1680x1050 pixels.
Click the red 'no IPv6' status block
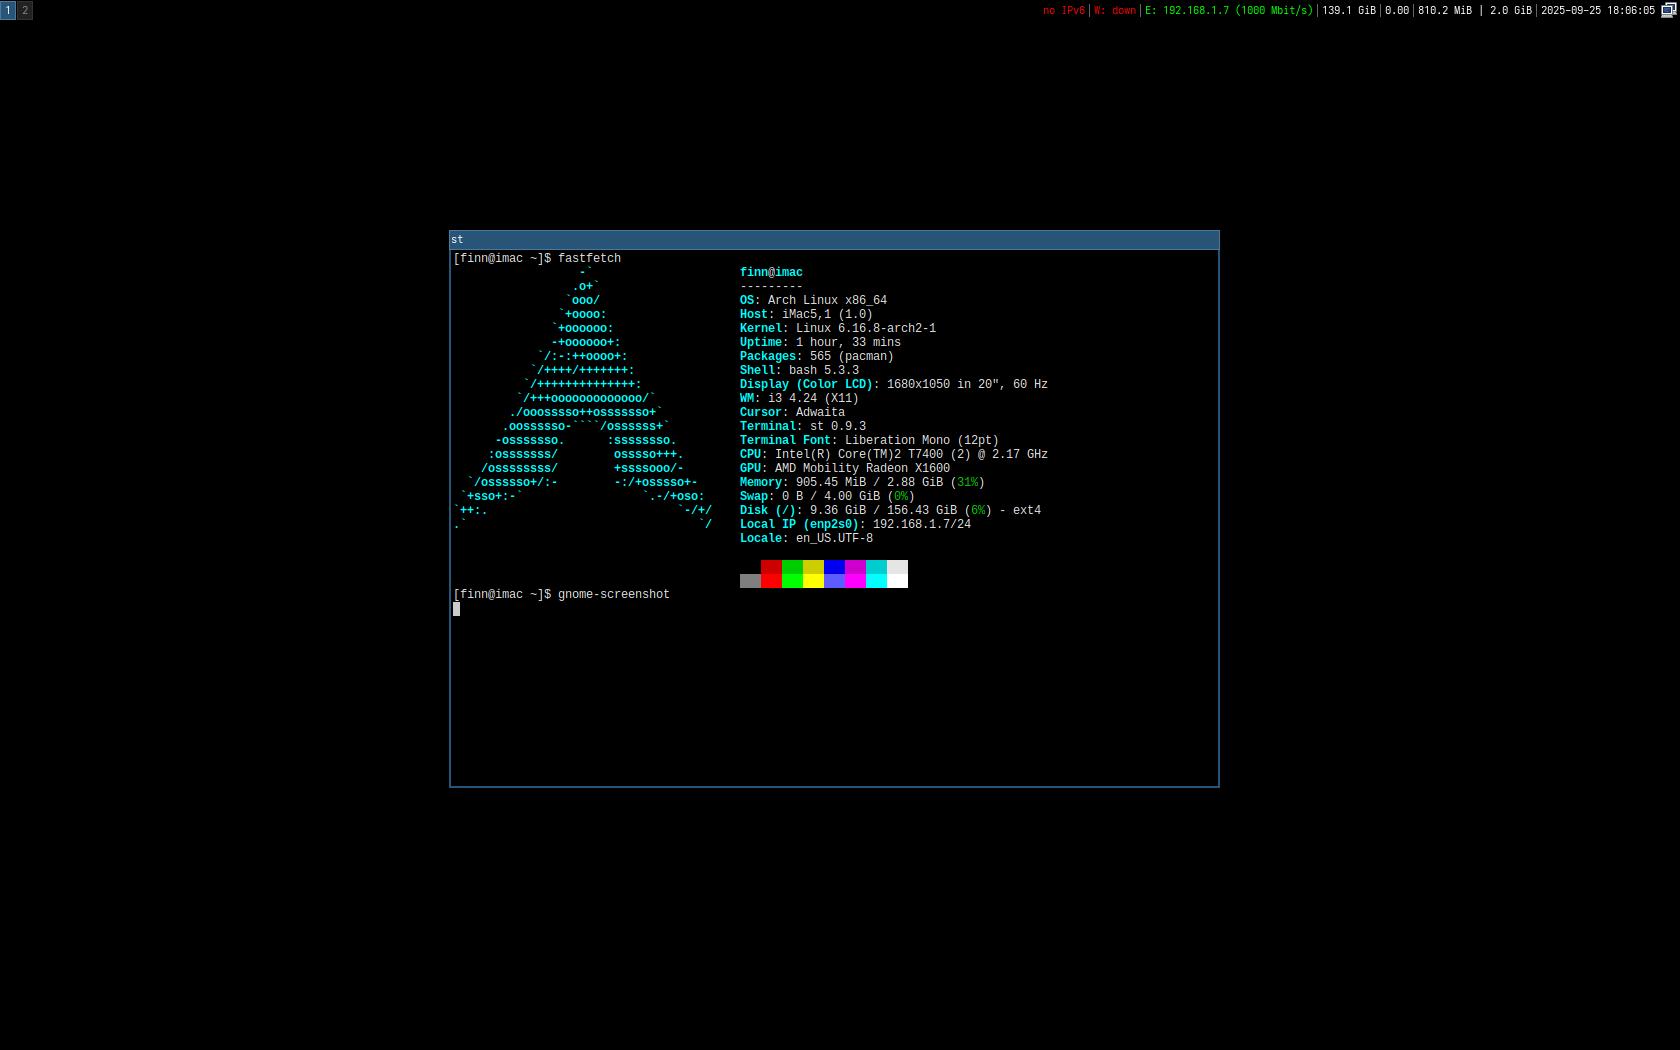coord(1063,10)
